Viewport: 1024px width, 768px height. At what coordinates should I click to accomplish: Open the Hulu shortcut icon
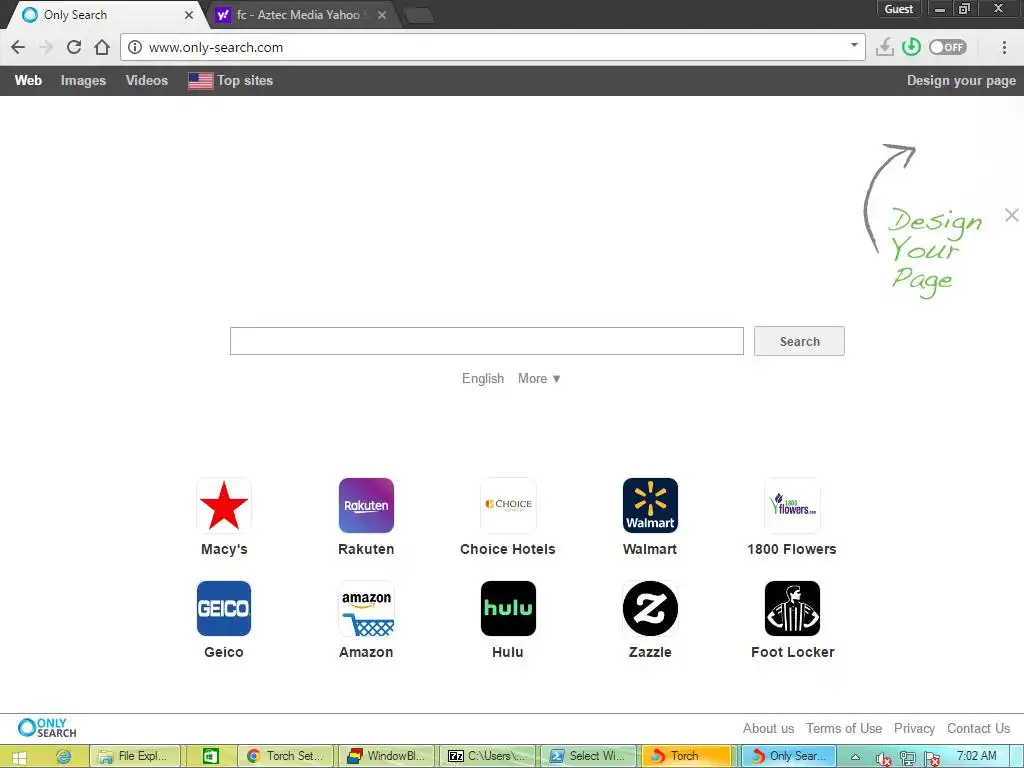(508, 608)
